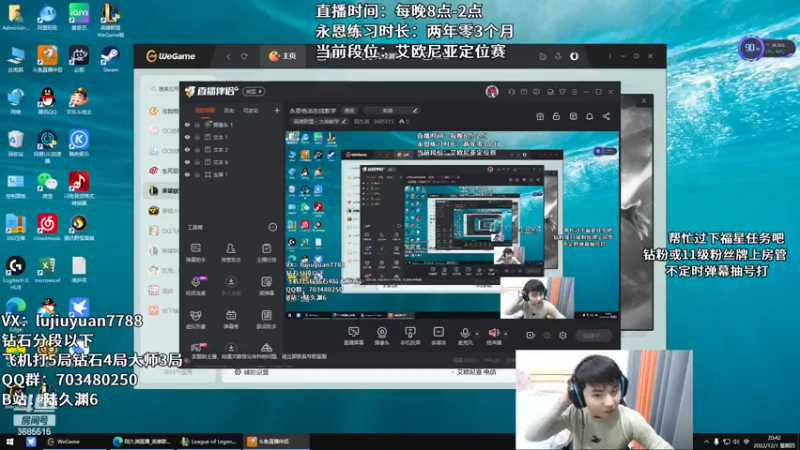
Task: Open the record video button
Action: click(531, 335)
